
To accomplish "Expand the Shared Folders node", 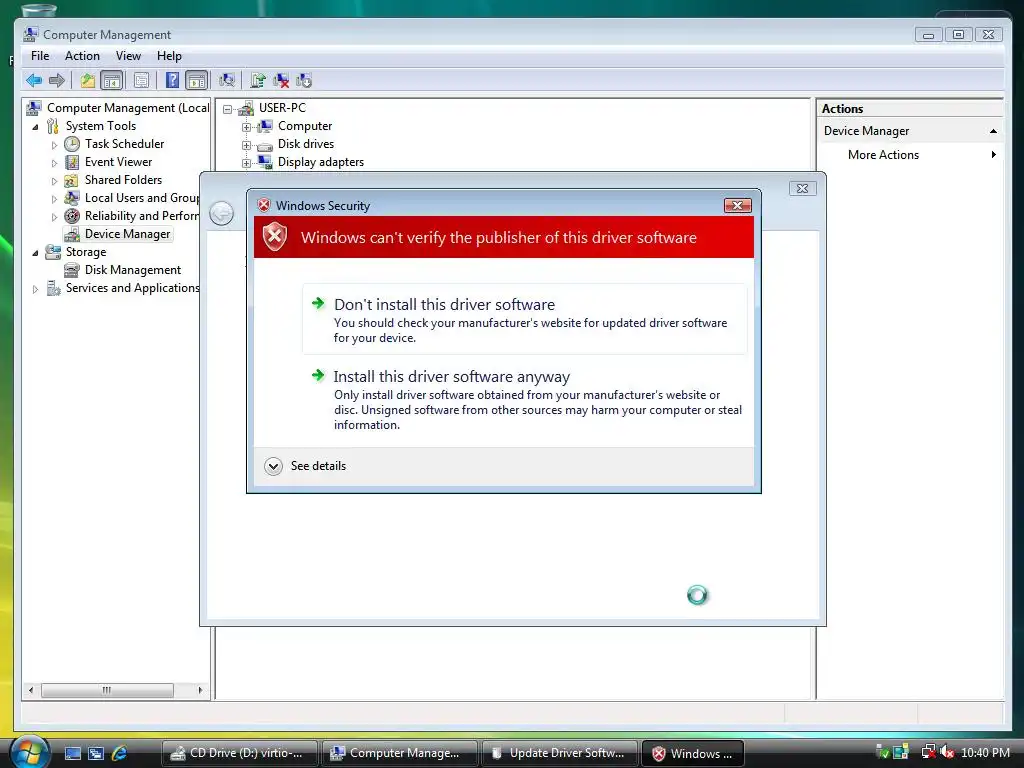I will click(x=54, y=181).
